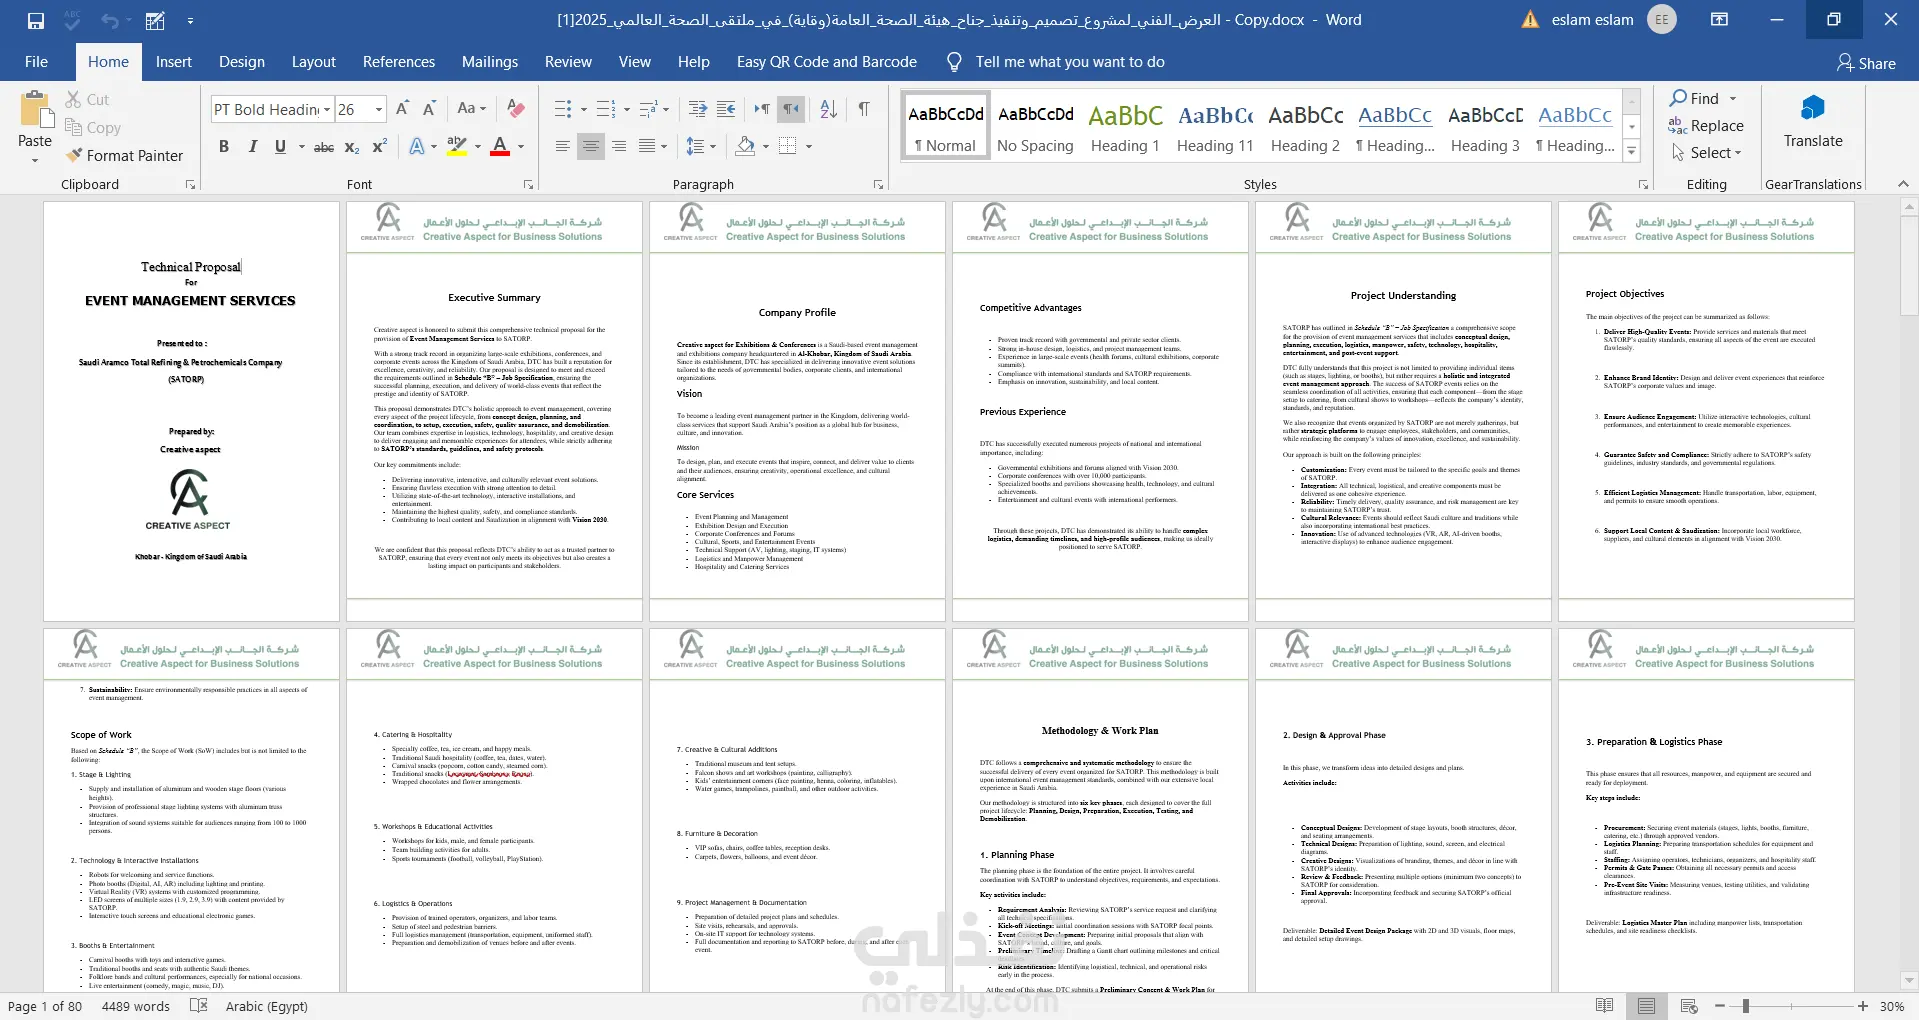Toggle Show/Hide paragraph marks
Screen dimensions: 1919x1020
(864, 109)
